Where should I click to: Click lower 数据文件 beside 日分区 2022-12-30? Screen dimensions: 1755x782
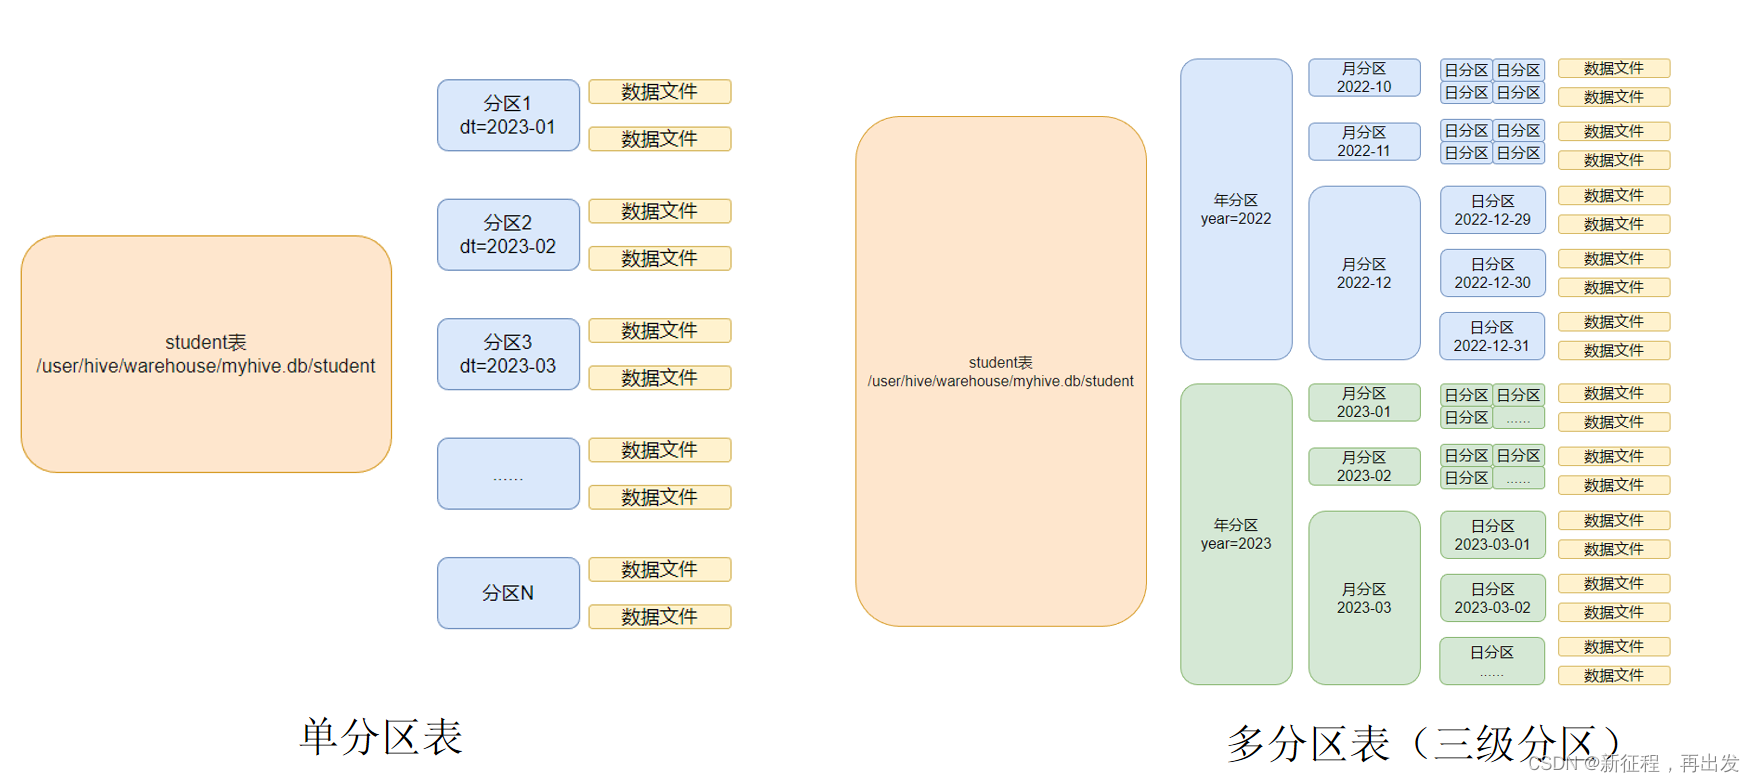pos(1614,287)
